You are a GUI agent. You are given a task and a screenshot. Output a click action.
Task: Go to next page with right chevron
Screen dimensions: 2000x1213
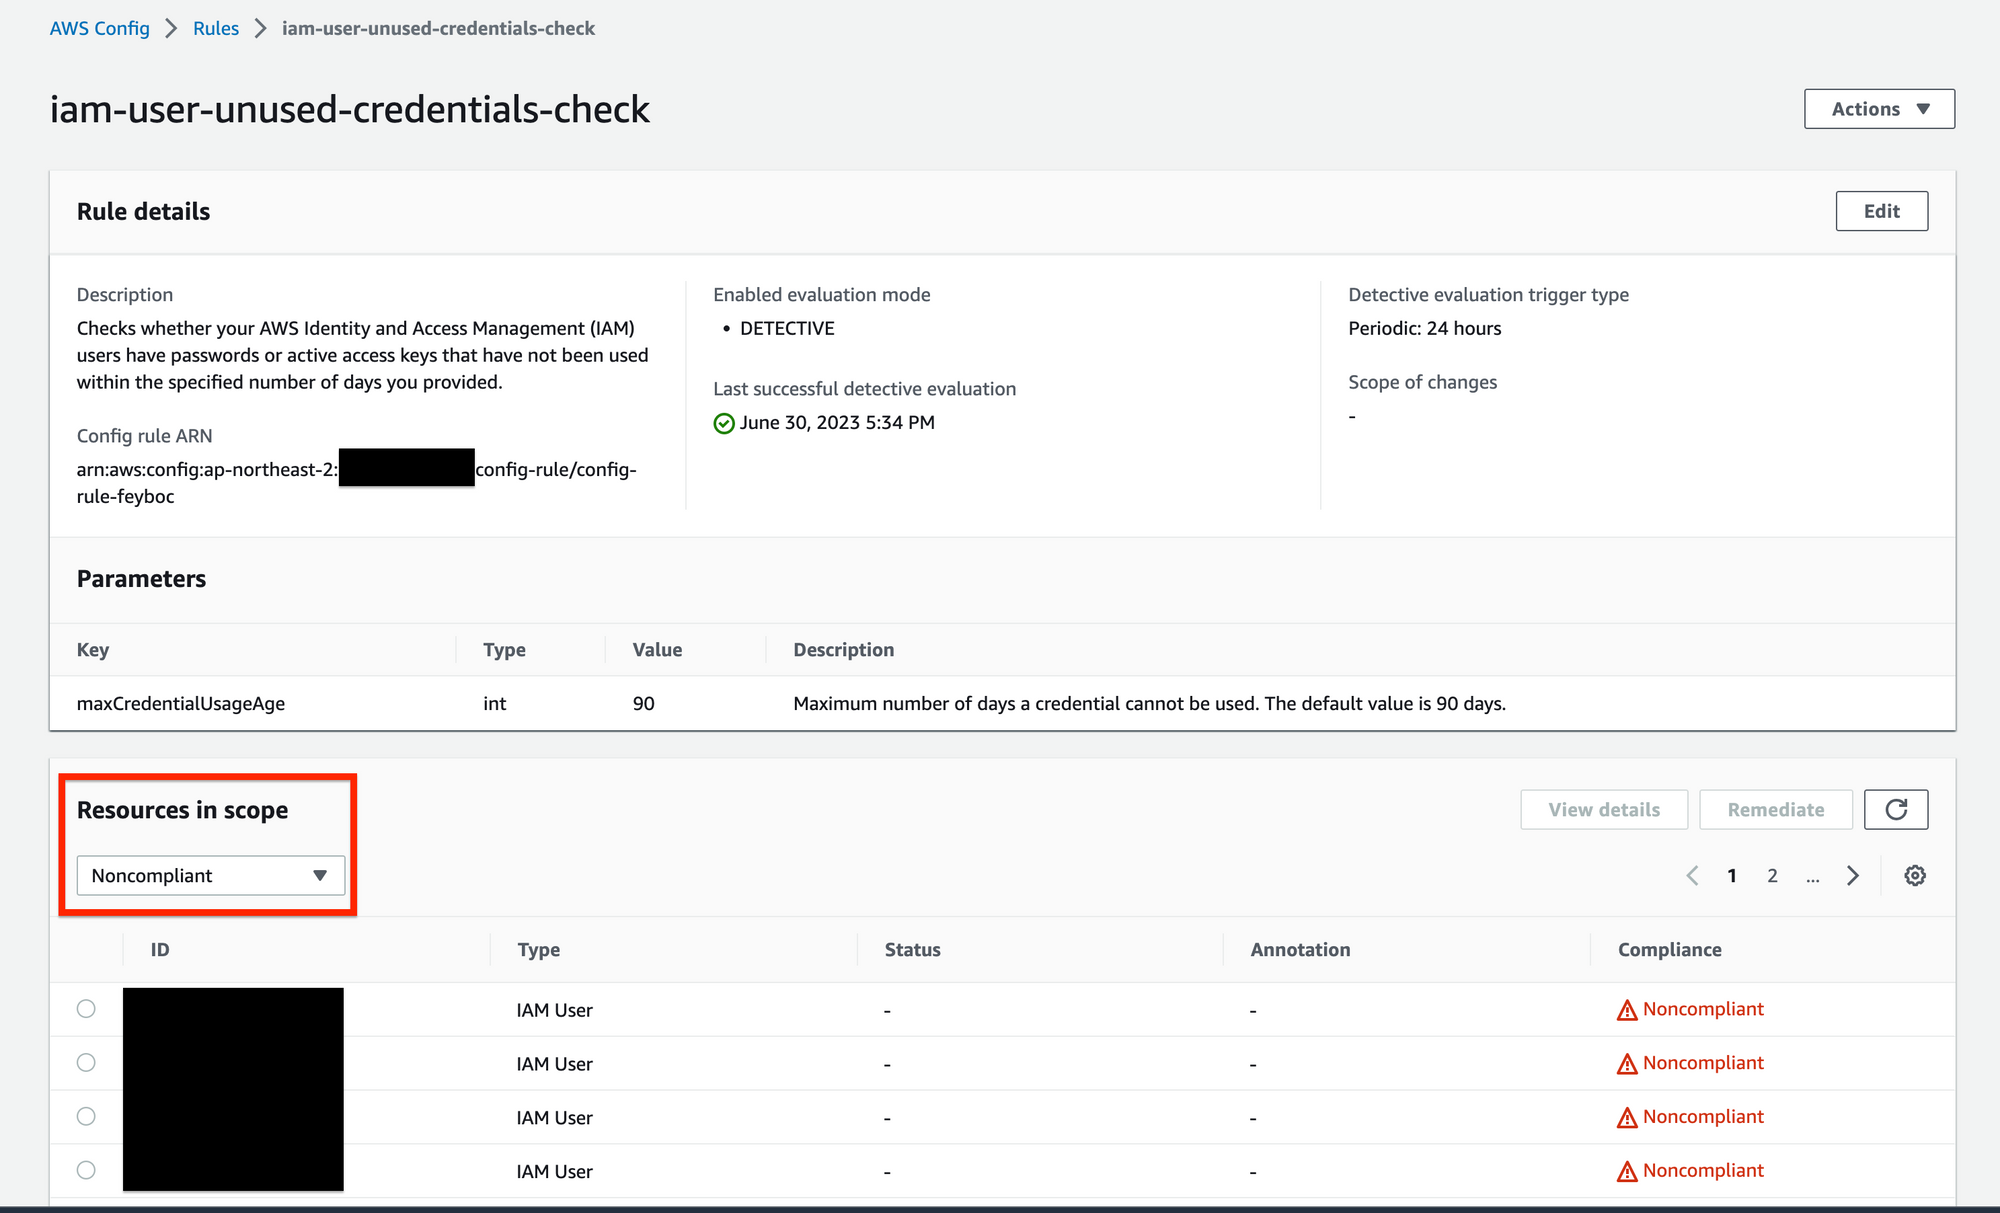pos(1853,876)
